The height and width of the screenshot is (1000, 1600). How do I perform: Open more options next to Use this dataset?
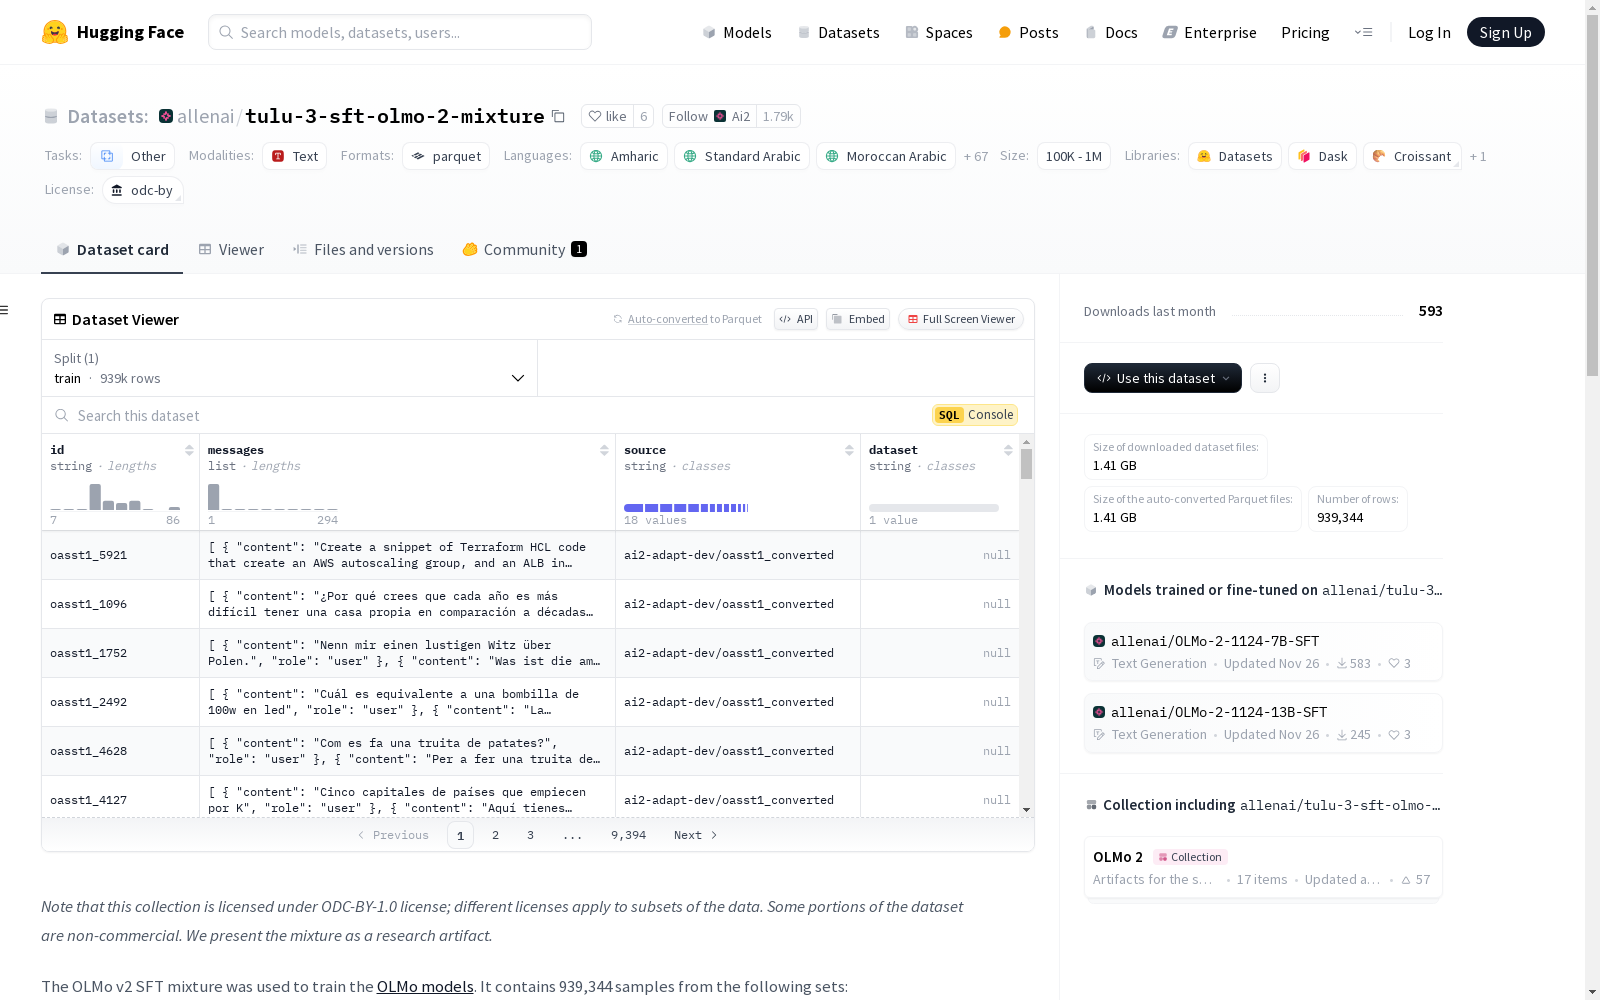pos(1265,378)
